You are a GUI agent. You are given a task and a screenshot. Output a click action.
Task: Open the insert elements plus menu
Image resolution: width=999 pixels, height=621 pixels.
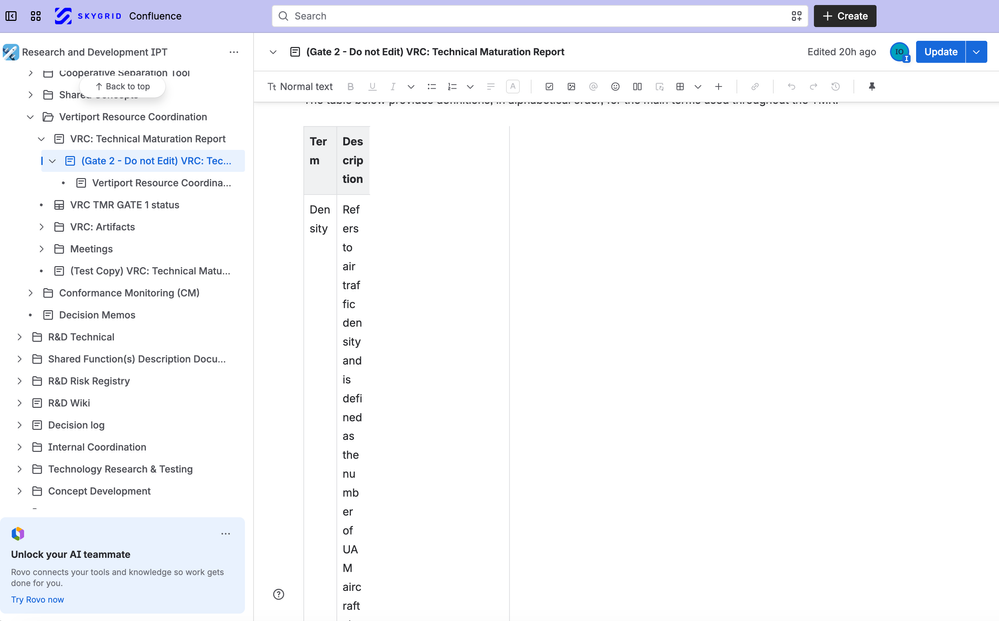tap(718, 87)
